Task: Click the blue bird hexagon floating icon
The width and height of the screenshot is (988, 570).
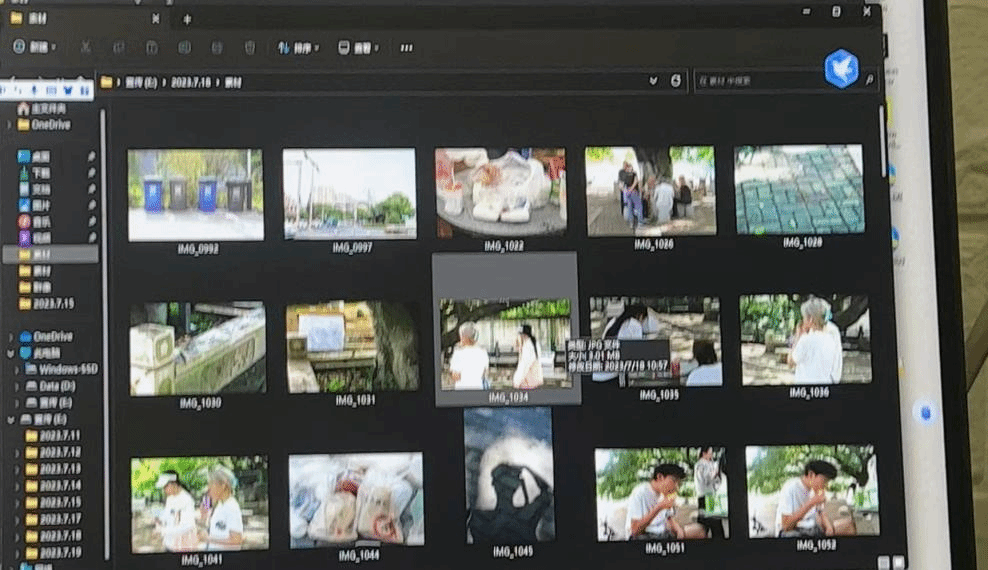Action: point(841,69)
